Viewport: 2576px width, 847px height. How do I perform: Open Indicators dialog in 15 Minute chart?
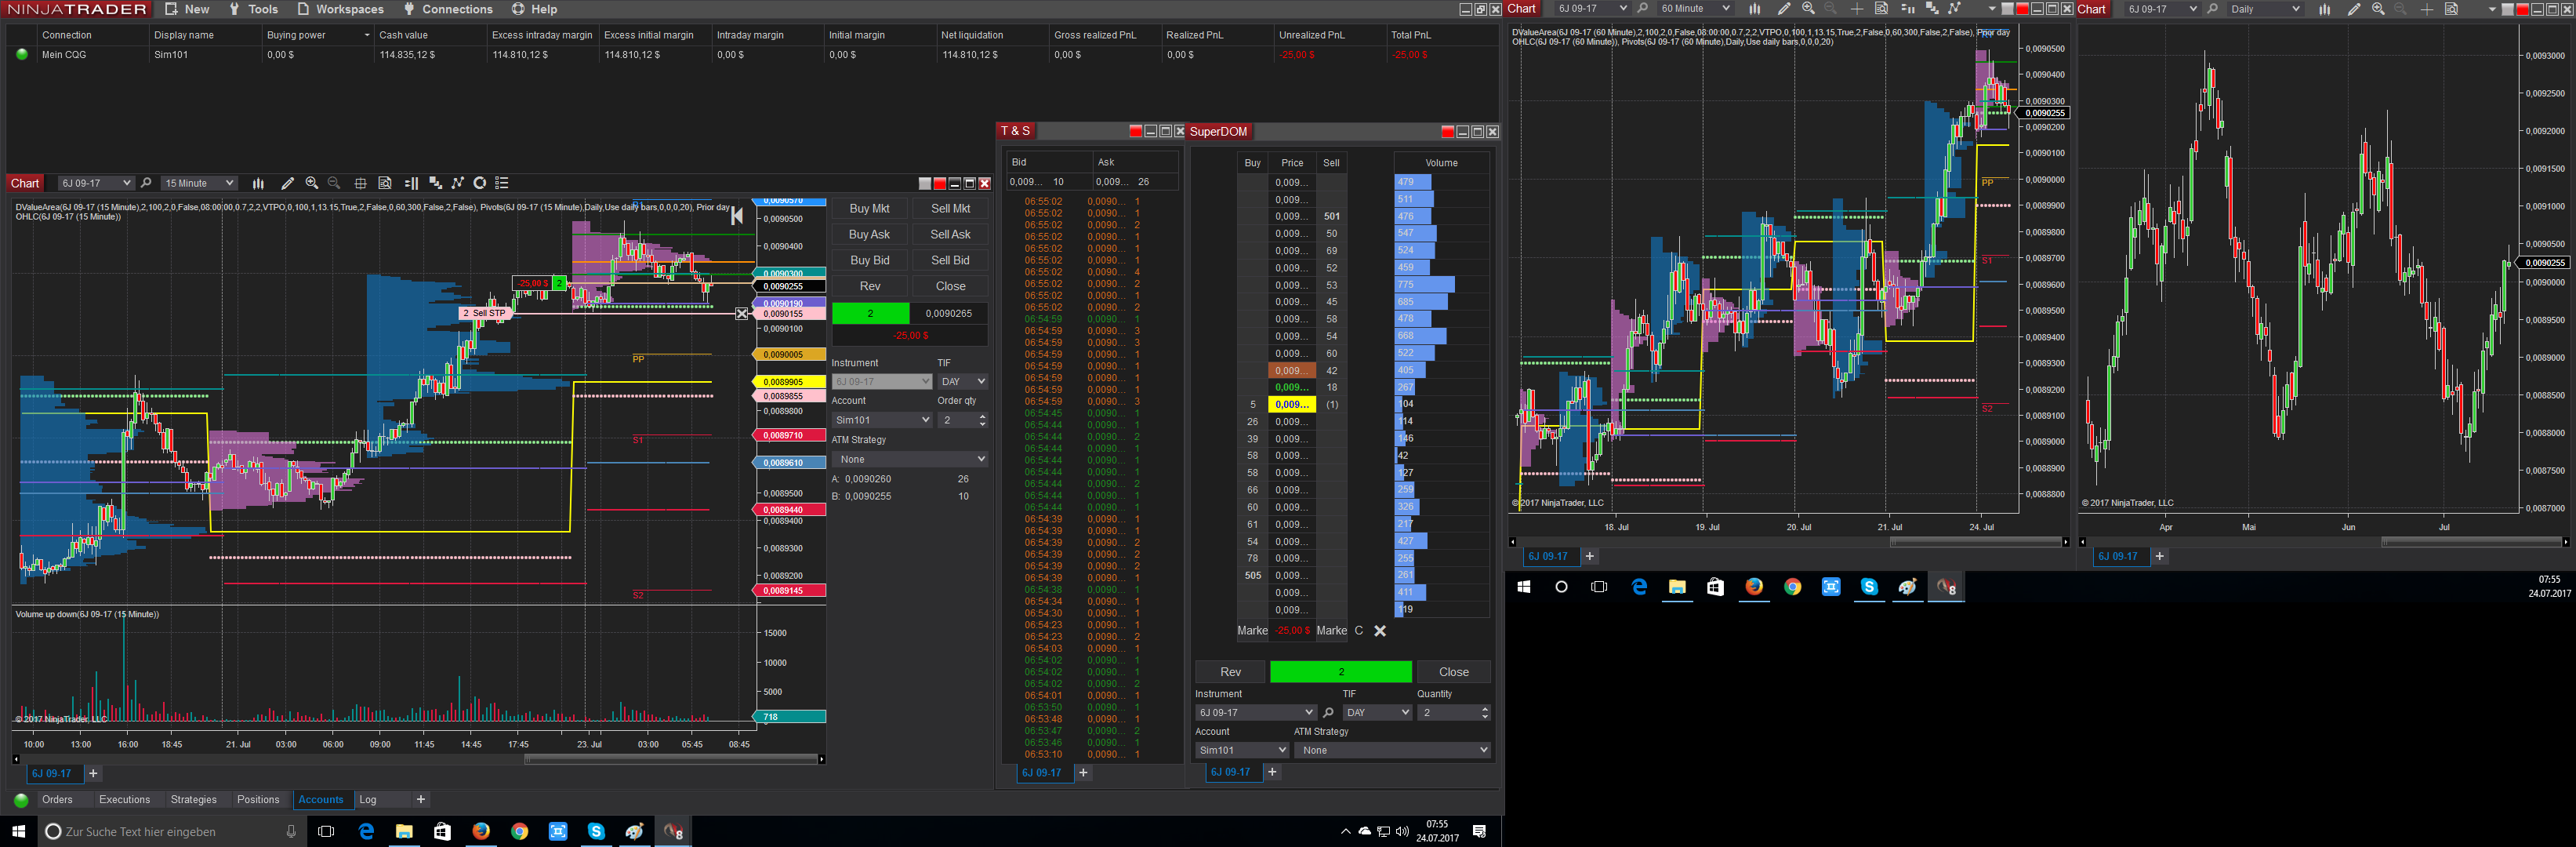pos(435,183)
